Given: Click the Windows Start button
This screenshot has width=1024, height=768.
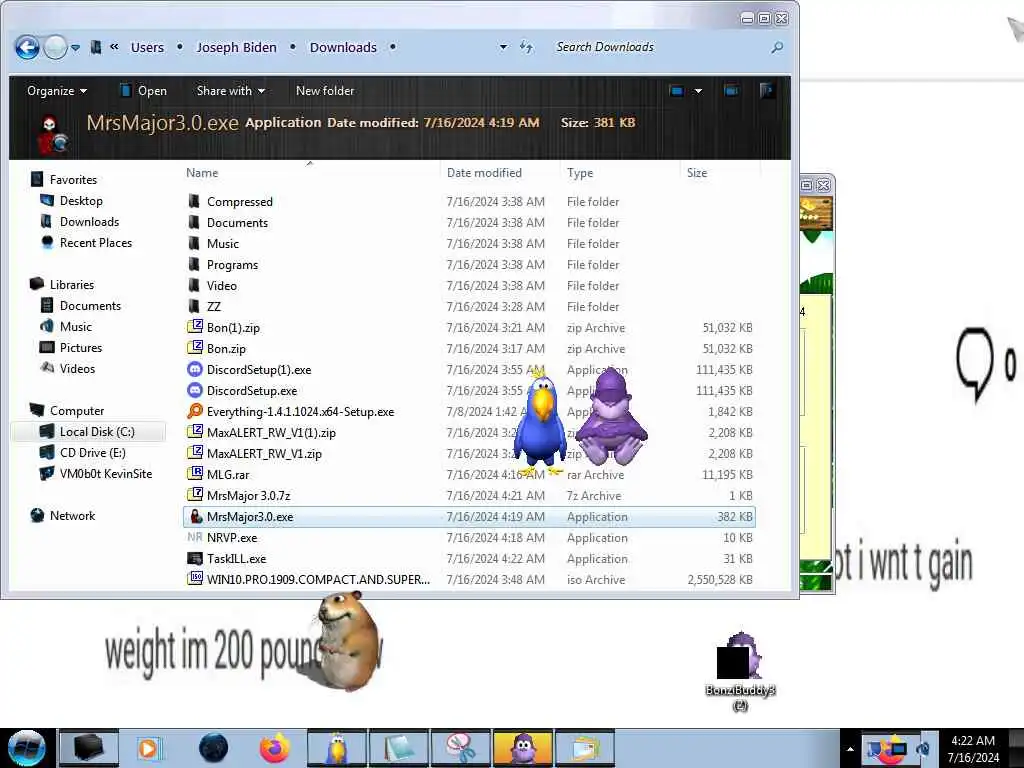Looking at the screenshot, I should coord(27,747).
